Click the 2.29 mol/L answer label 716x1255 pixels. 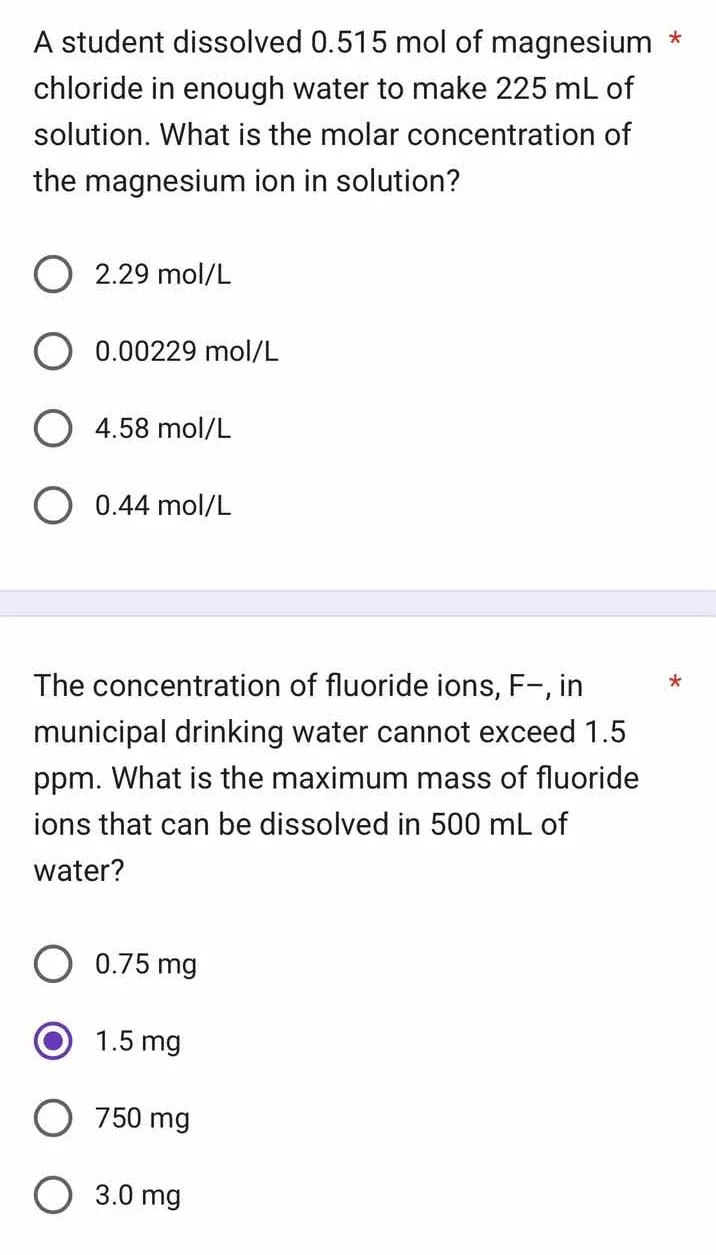tap(162, 274)
